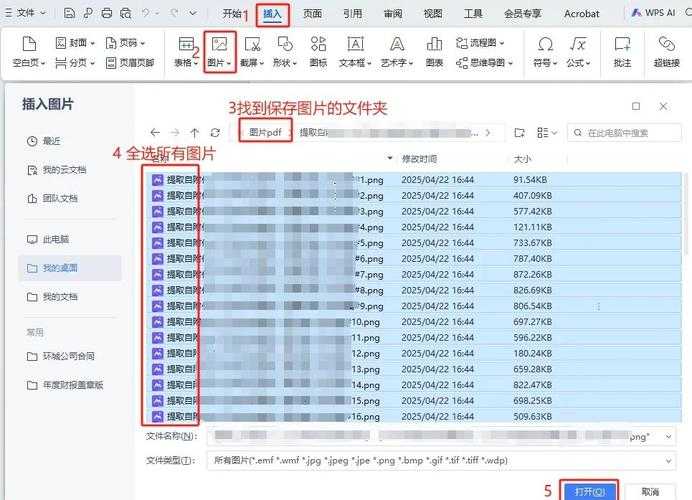Select the file row sized 733.67KB
The height and width of the screenshot is (500, 692).
click(x=414, y=243)
